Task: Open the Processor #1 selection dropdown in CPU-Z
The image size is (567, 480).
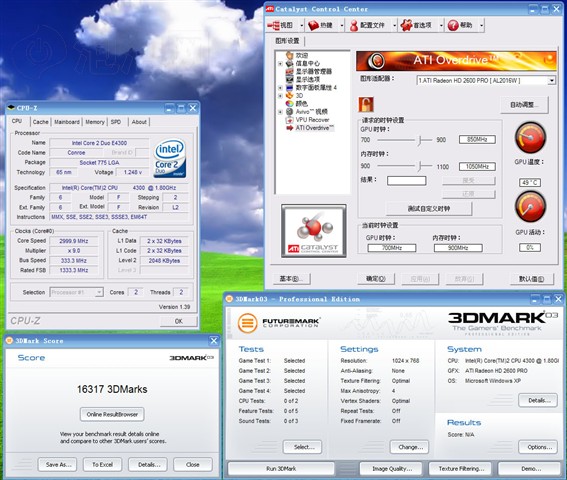Action: (99, 292)
